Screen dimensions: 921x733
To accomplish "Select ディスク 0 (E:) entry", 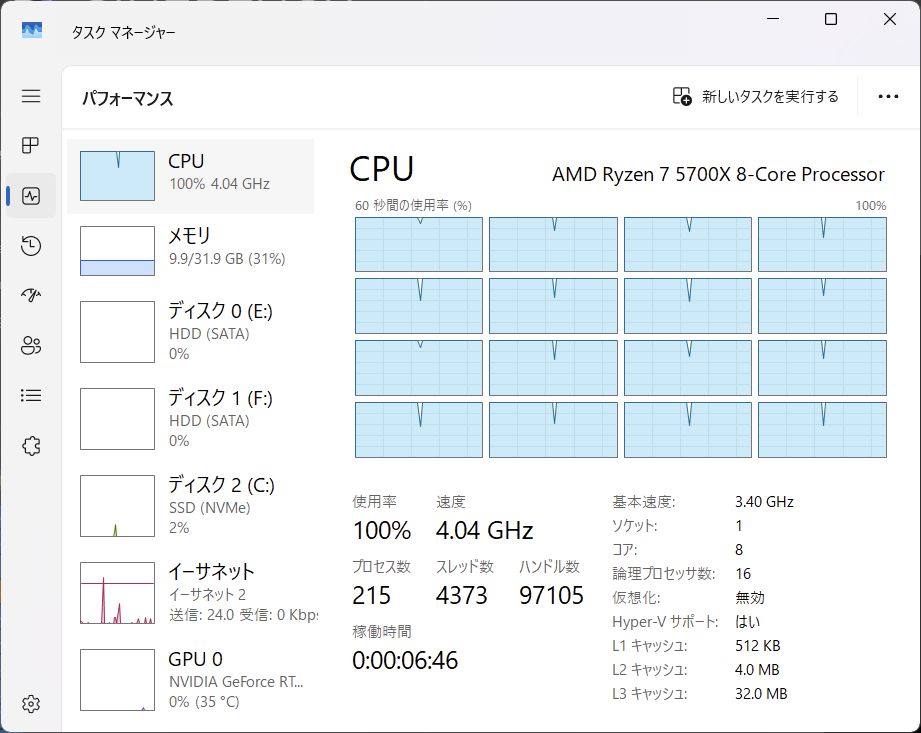I will 191,332.
